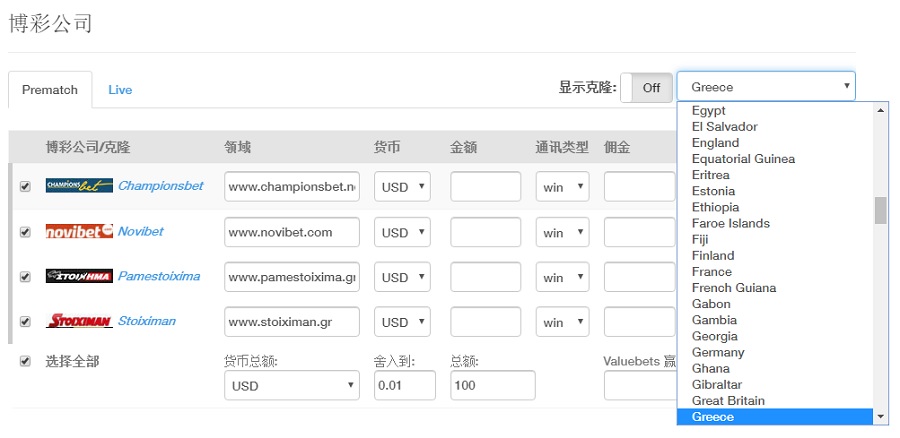This screenshot has width=900, height=438.
Task: Choose Fiji from the list
Action: point(775,239)
